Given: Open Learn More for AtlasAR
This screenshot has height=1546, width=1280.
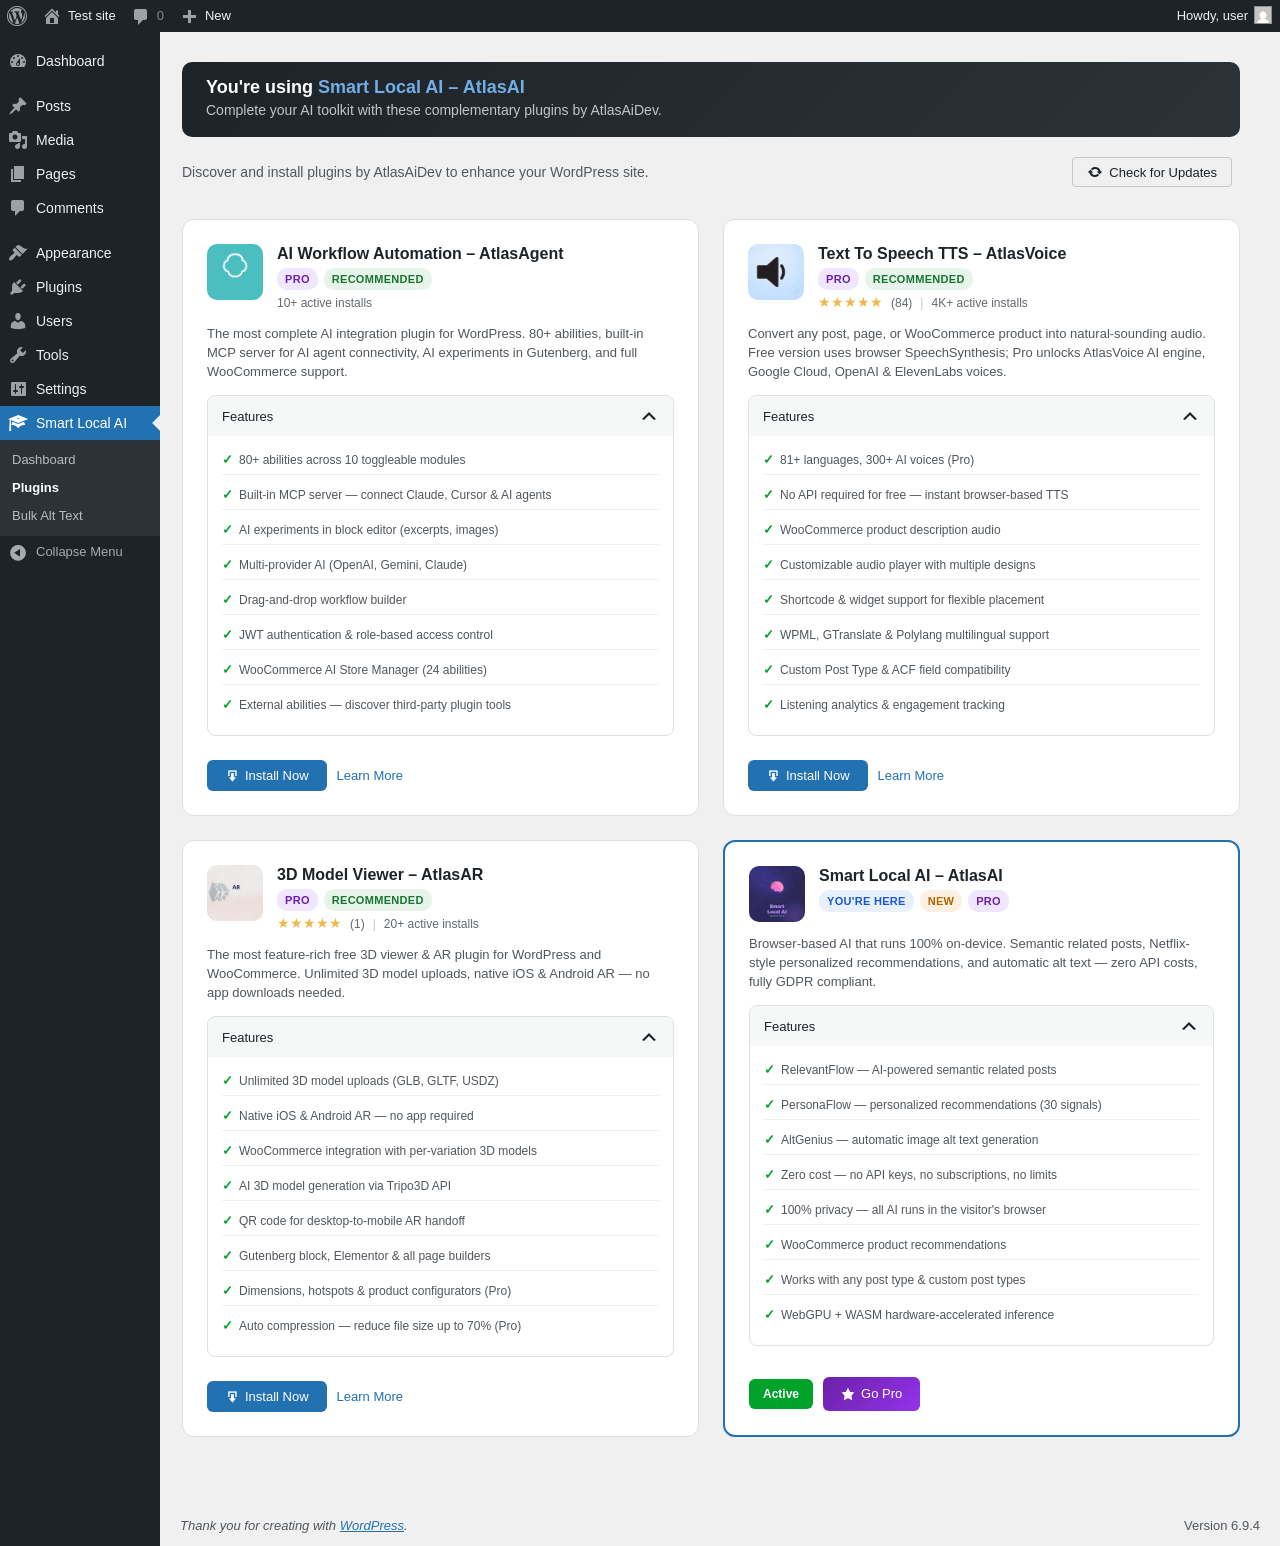Looking at the screenshot, I should pyautogui.click(x=370, y=1397).
